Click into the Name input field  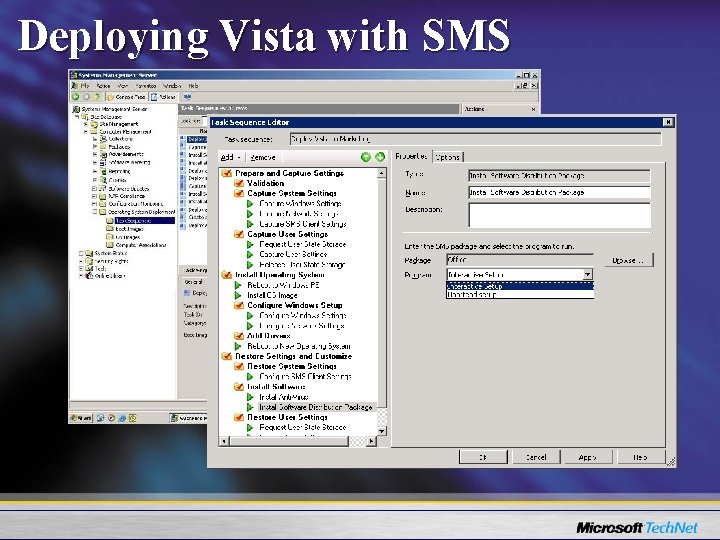coord(559,192)
